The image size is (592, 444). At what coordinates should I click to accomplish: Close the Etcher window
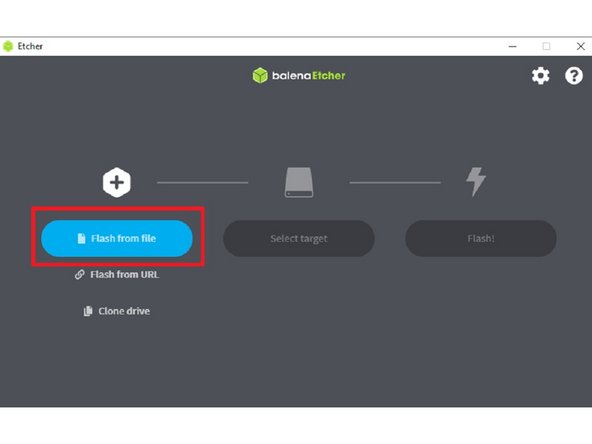[581, 46]
